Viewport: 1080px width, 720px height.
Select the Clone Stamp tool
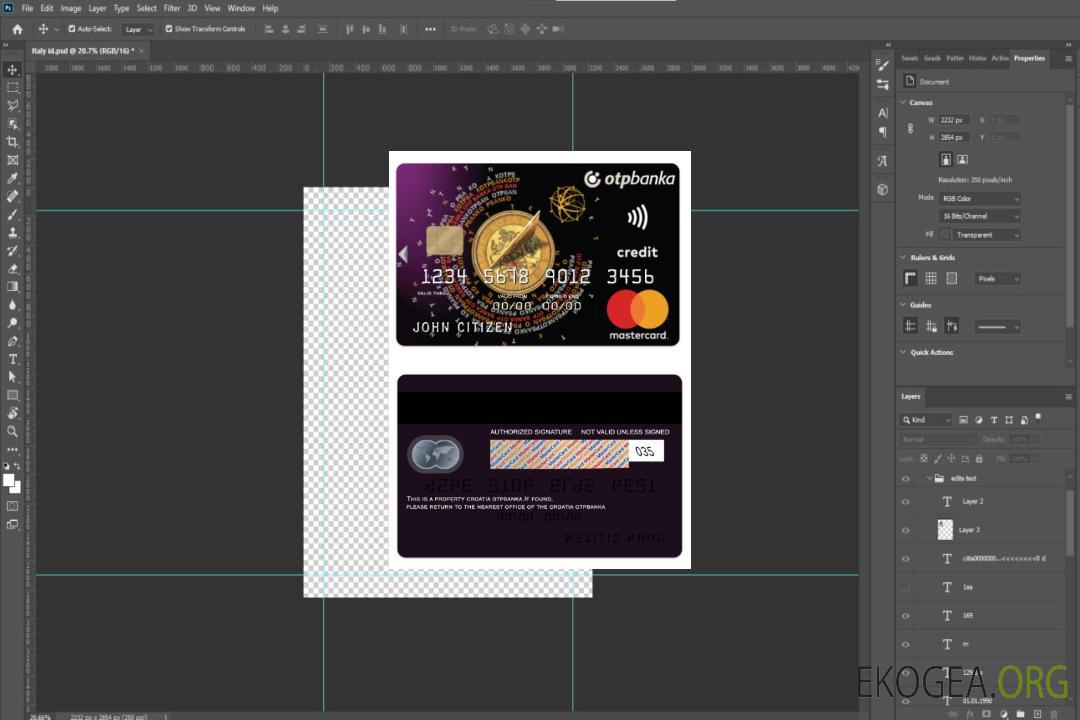tap(12, 232)
